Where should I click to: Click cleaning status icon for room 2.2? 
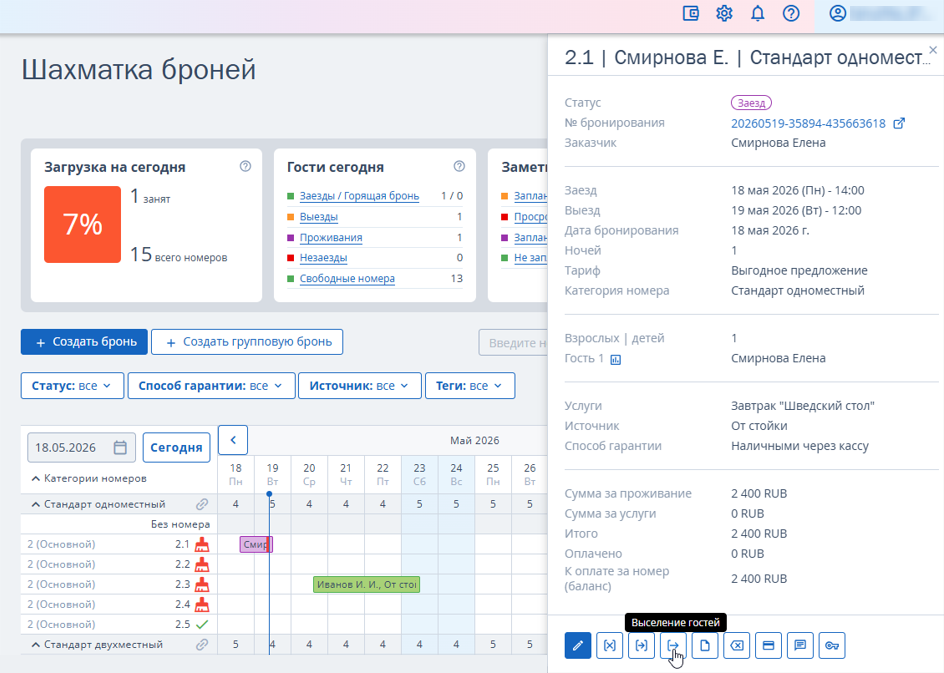pos(202,564)
